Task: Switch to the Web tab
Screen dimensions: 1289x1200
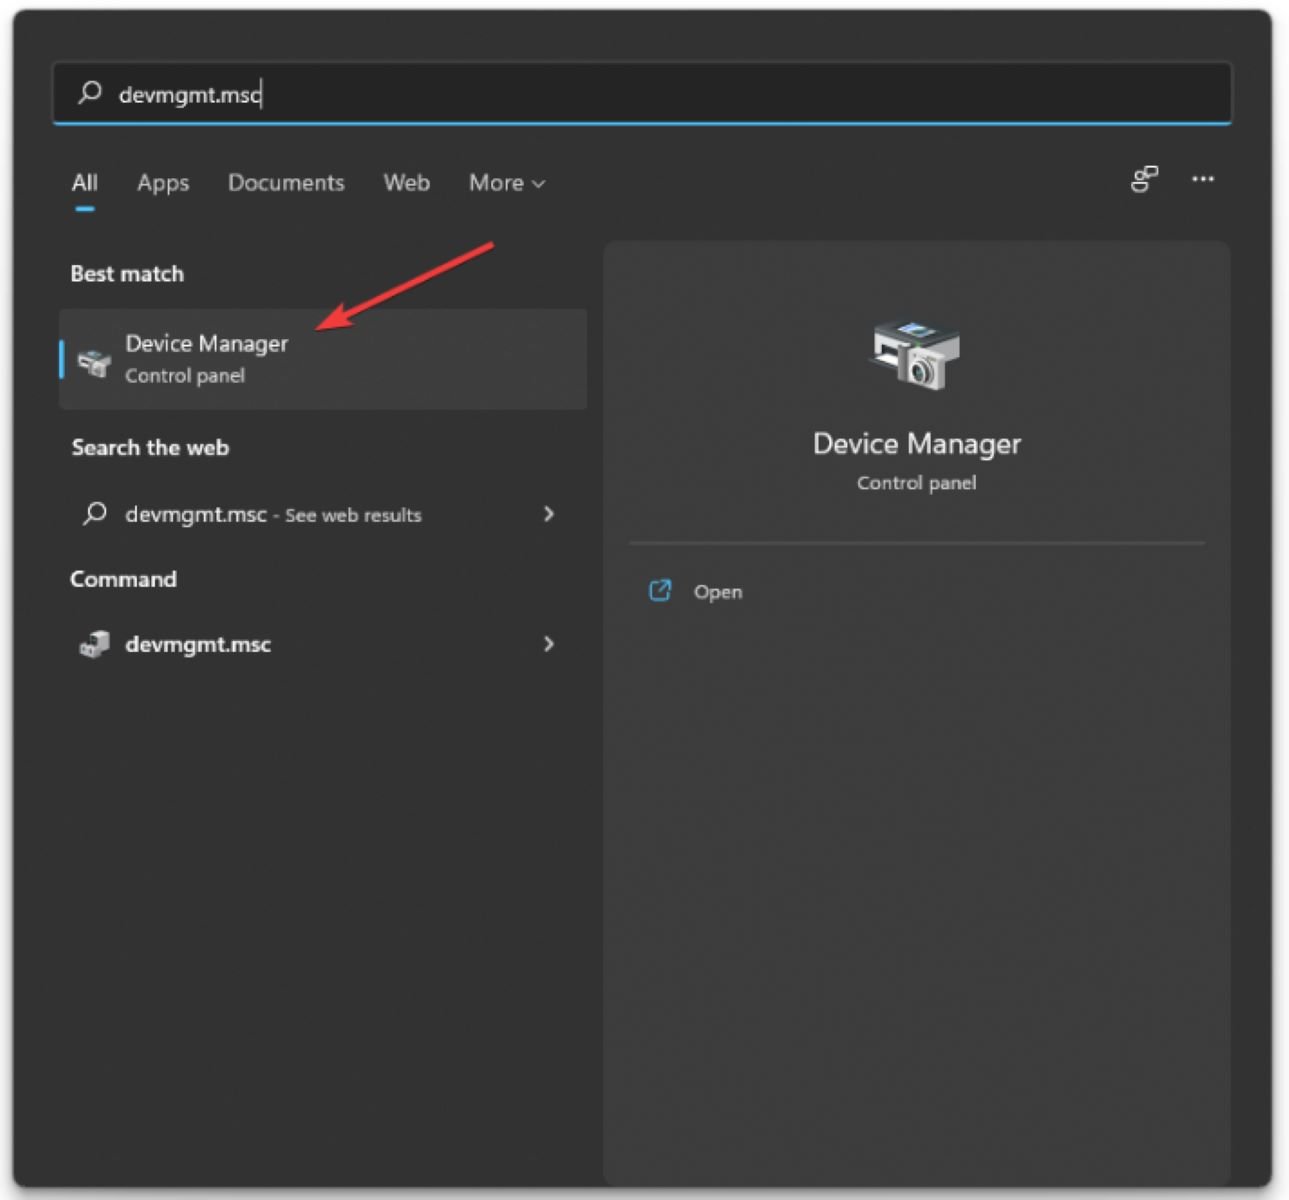Action: pyautogui.click(x=407, y=183)
